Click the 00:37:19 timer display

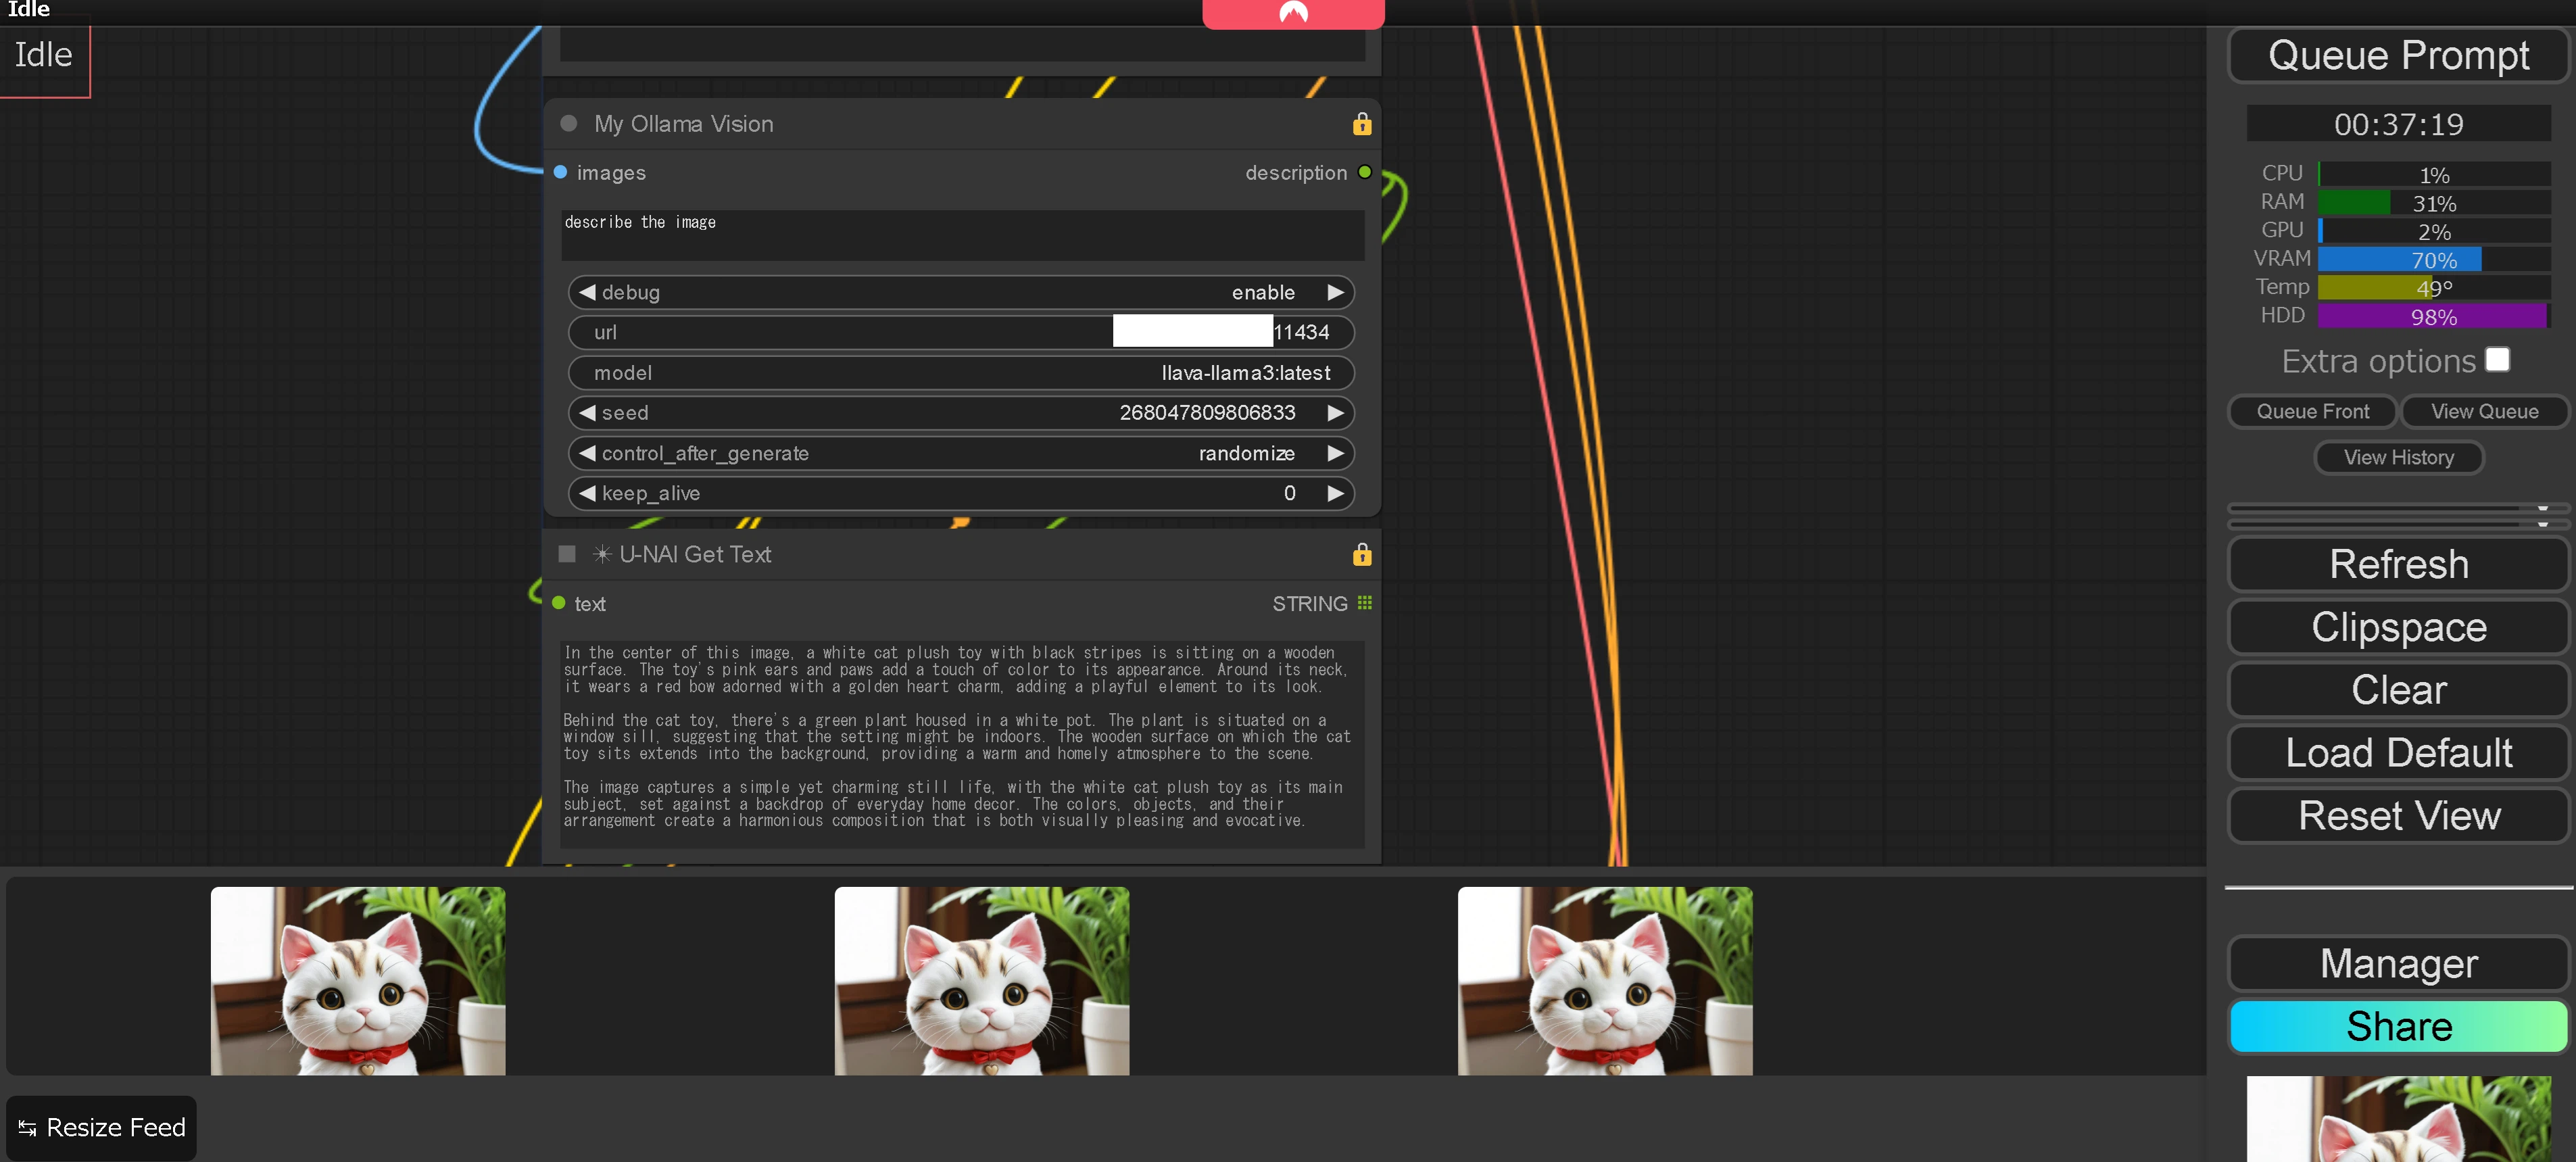[x=2398, y=124]
